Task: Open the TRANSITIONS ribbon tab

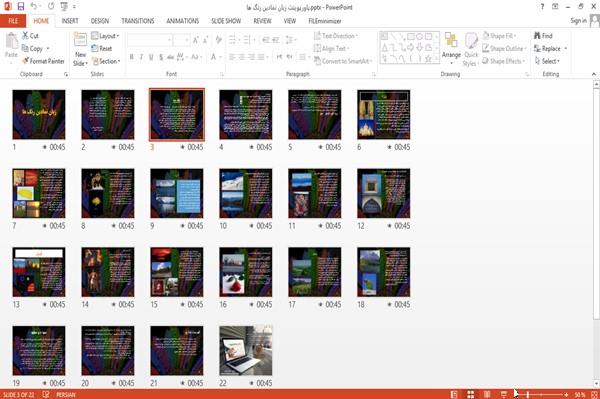Action: click(138, 21)
